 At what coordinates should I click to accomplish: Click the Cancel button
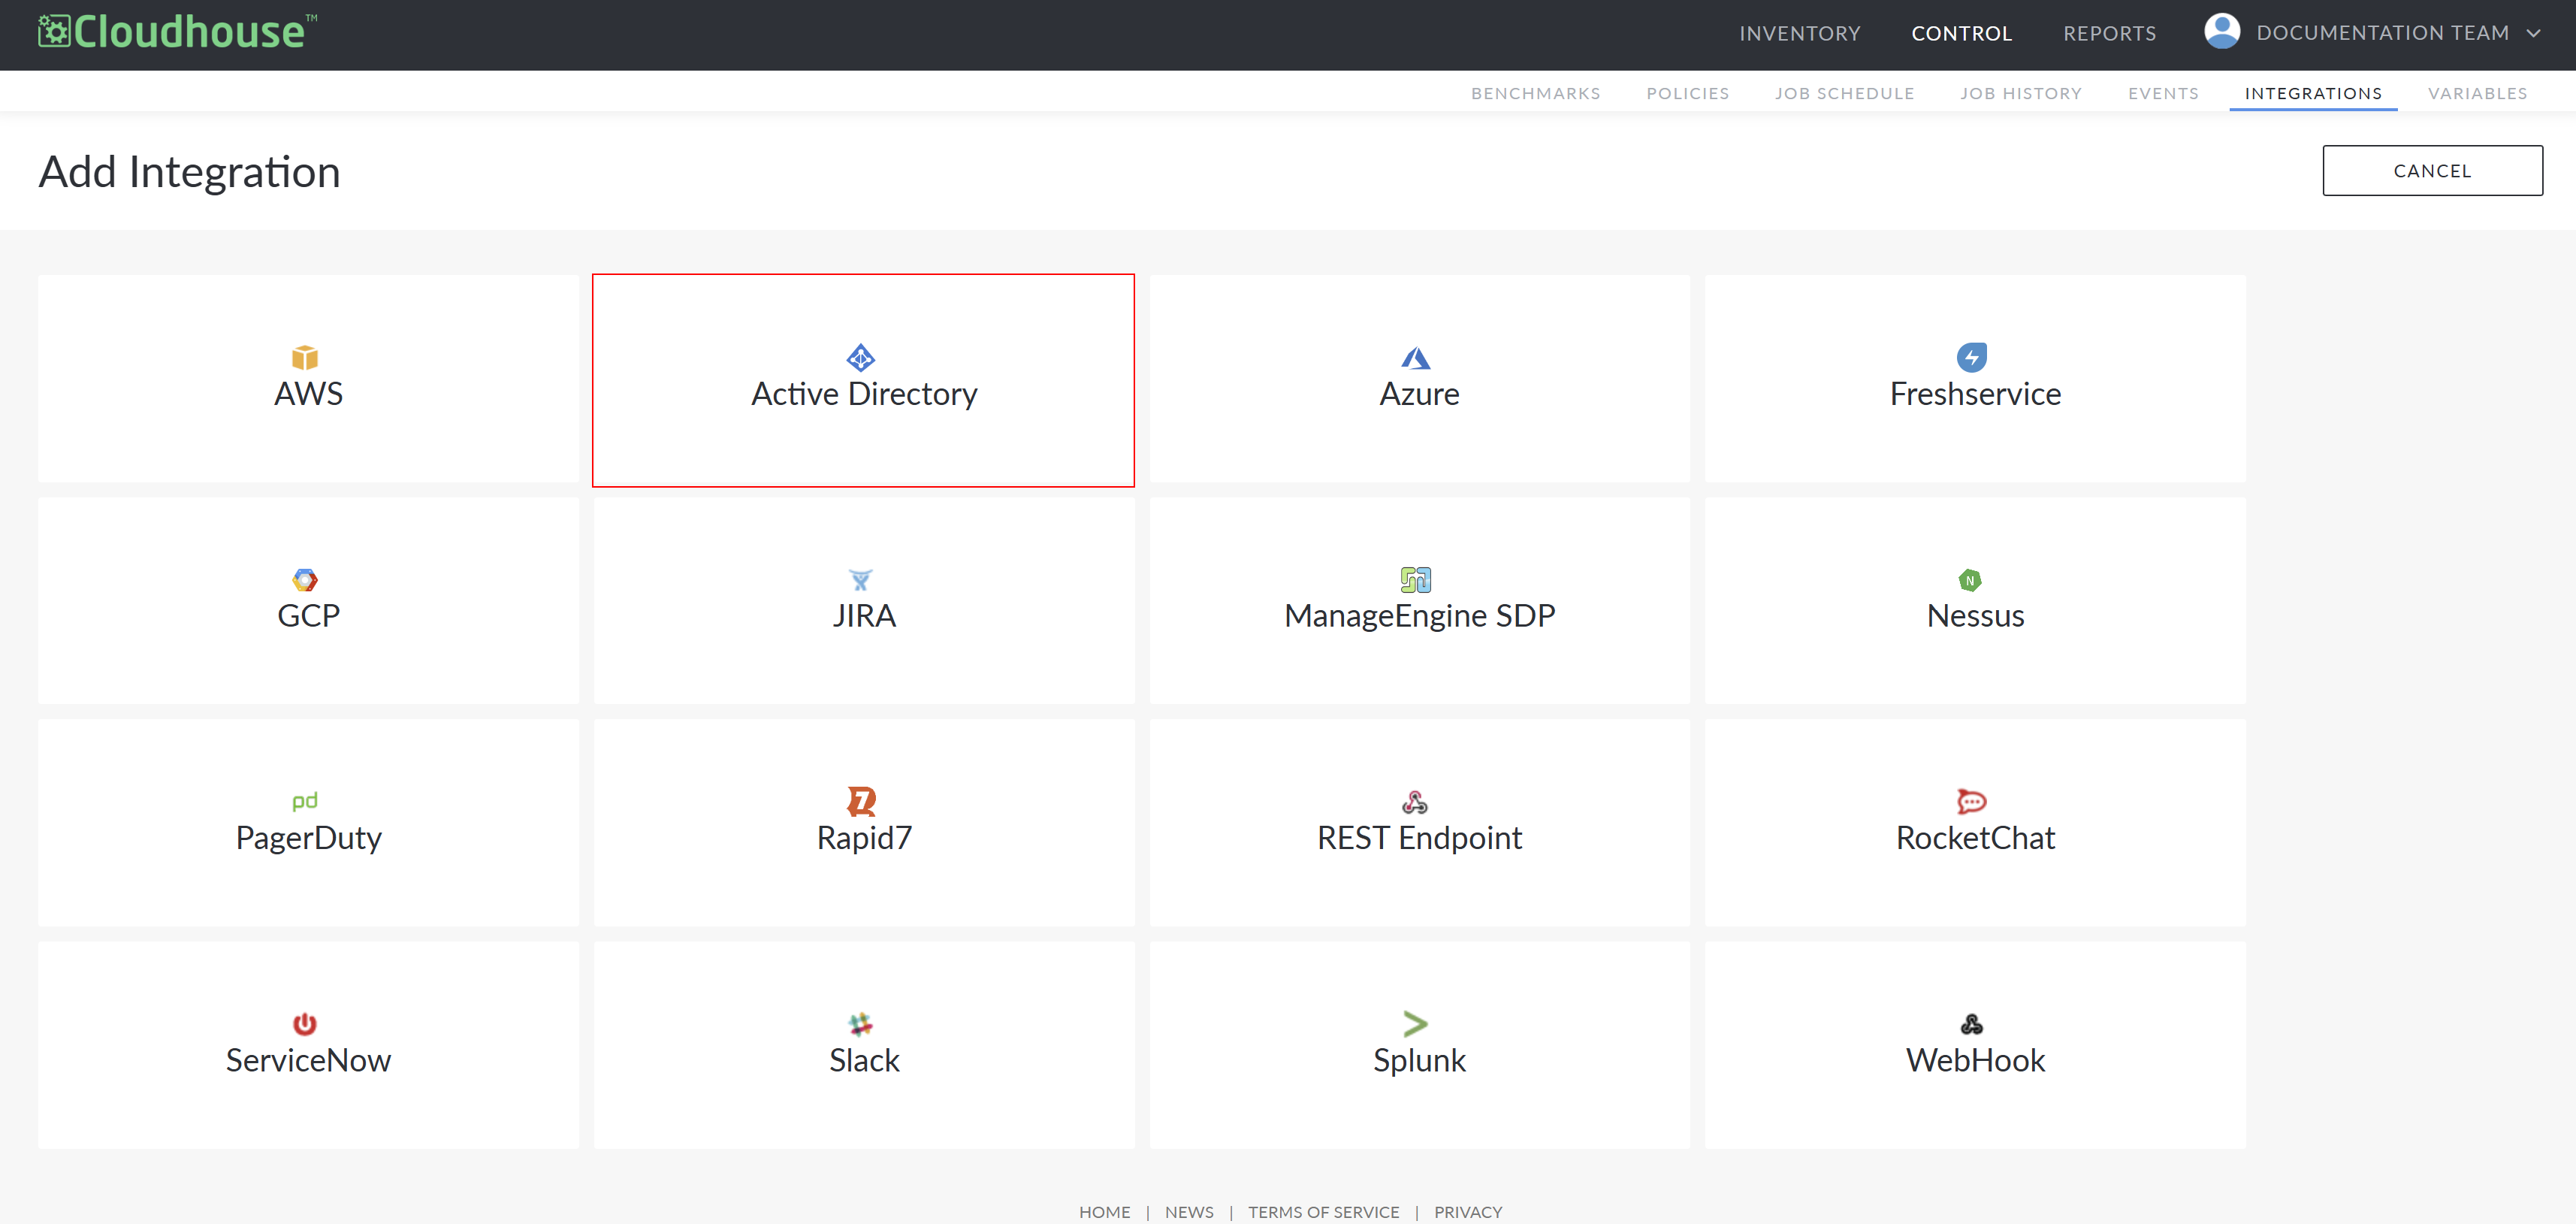(2432, 171)
